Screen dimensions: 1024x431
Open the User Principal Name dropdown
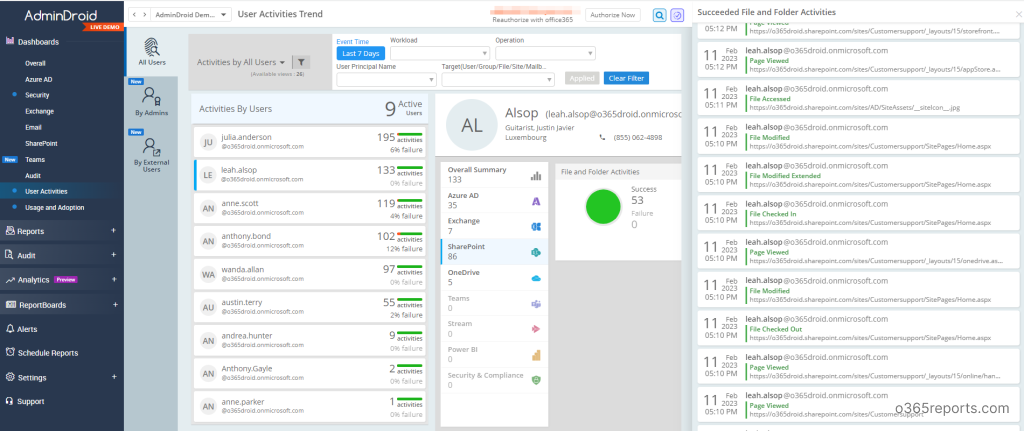(x=387, y=79)
